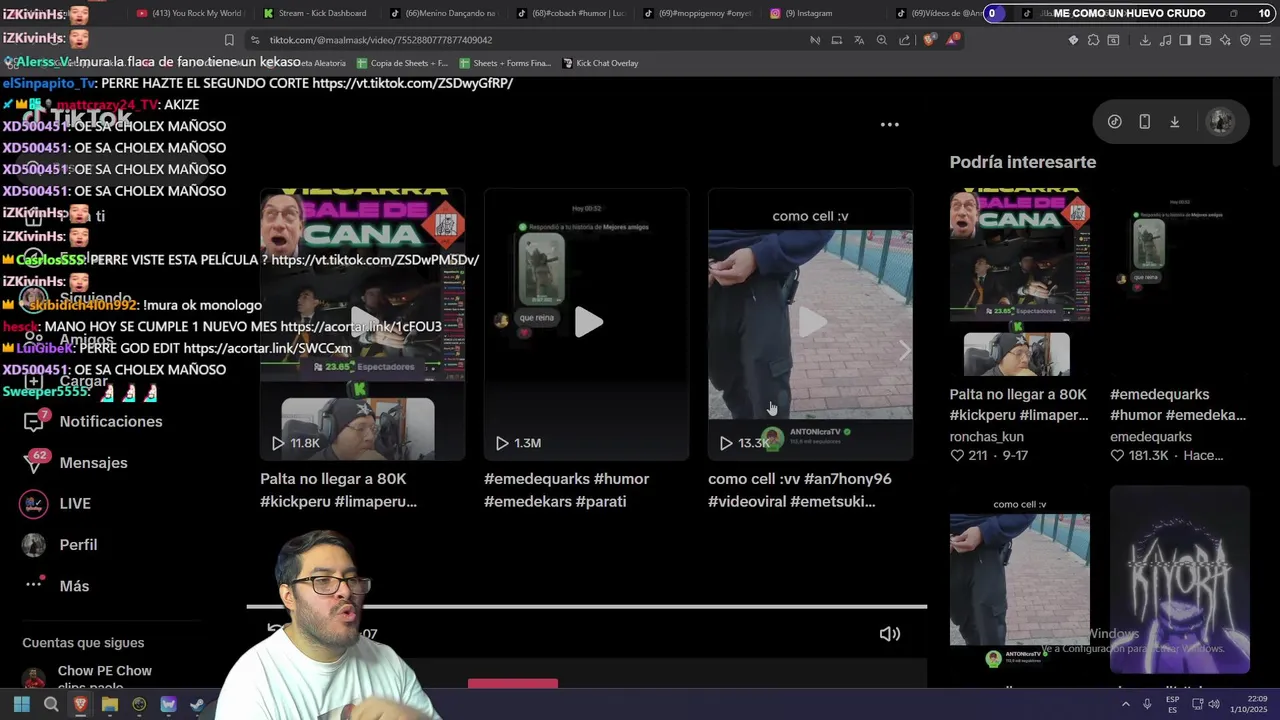
Task: Click the Brave Rewards triangle icon
Action: [x=954, y=40]
